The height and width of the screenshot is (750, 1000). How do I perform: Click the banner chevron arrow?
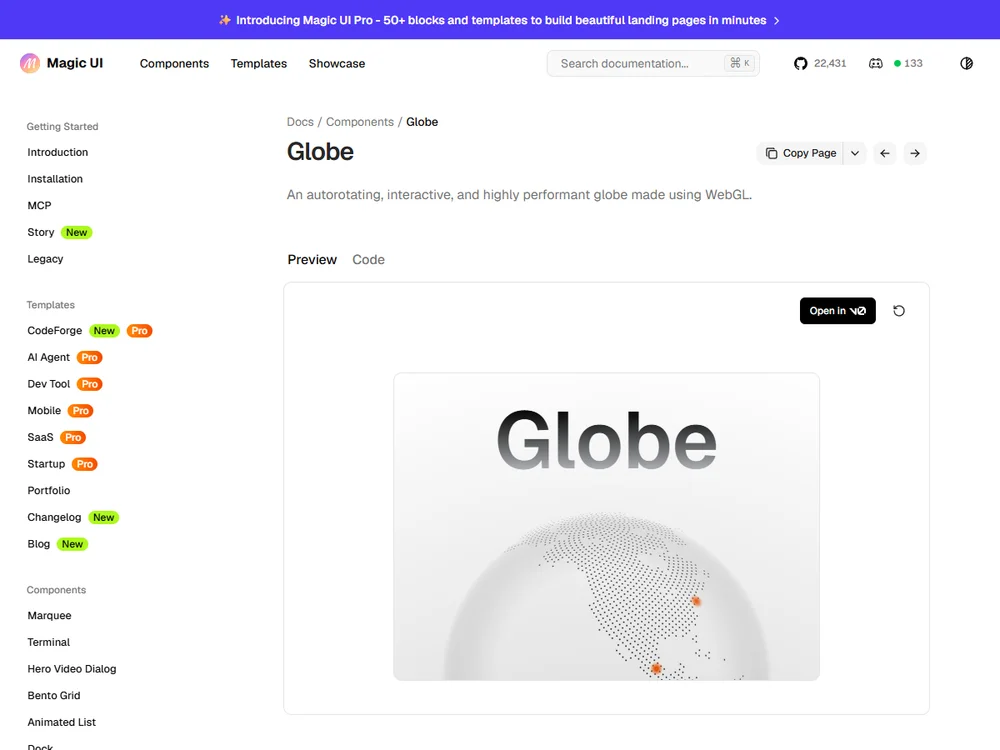(x=776, y=20)
